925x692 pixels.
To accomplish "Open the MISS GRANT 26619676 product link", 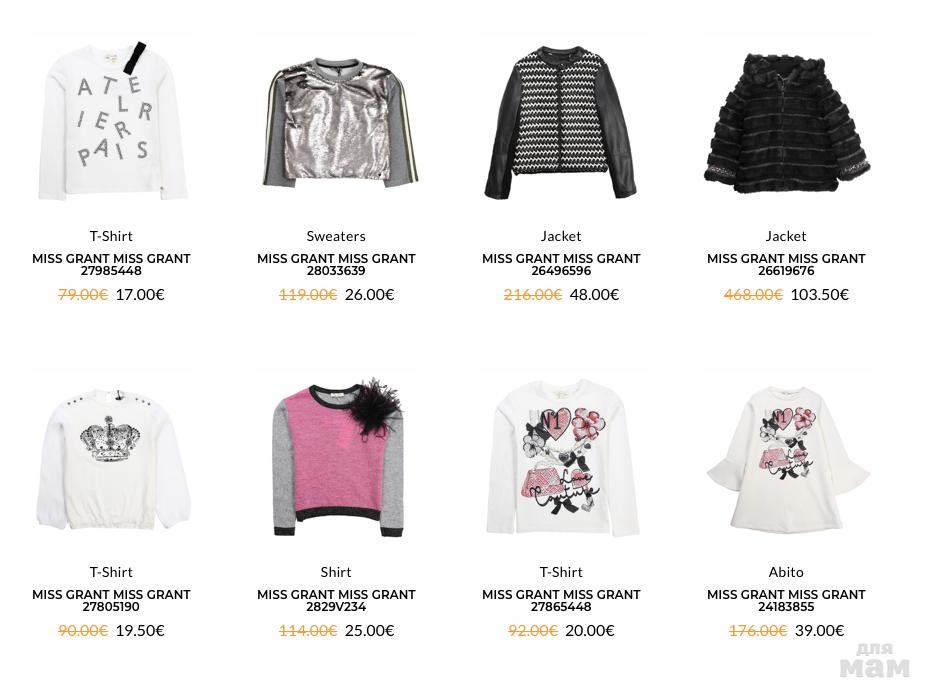I will click(x=786, y=264).
